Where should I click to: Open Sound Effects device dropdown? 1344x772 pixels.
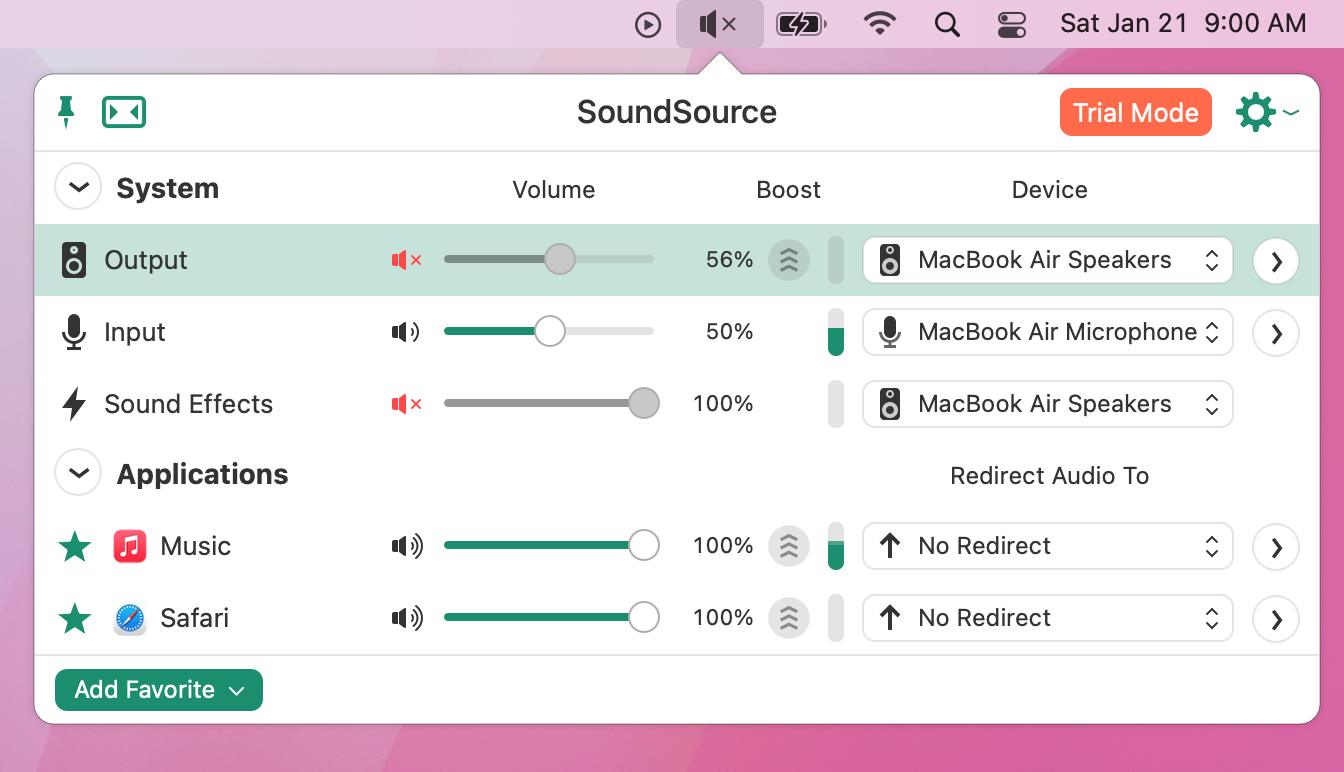[1047, 404]
